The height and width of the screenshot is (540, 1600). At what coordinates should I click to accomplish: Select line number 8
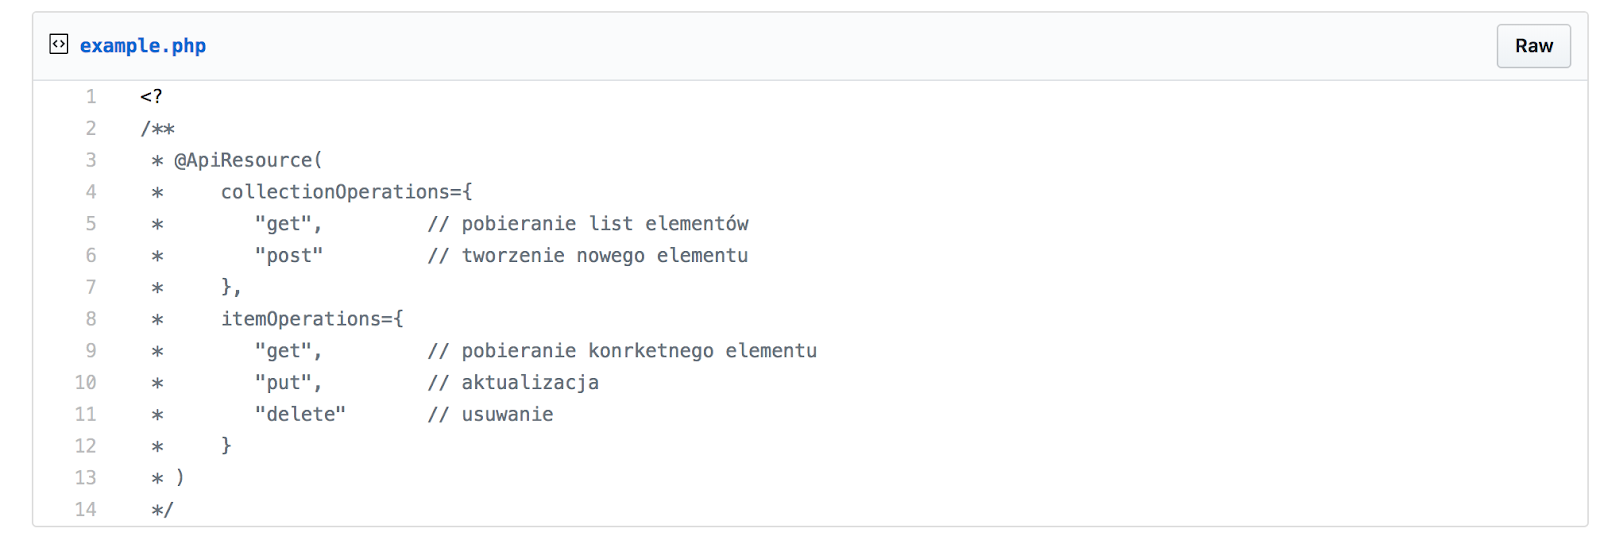pos(91,319)
